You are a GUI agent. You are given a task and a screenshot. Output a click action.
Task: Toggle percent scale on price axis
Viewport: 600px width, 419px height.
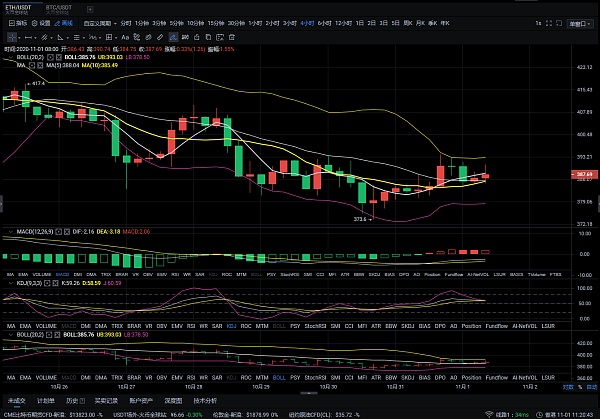point(580,387)
